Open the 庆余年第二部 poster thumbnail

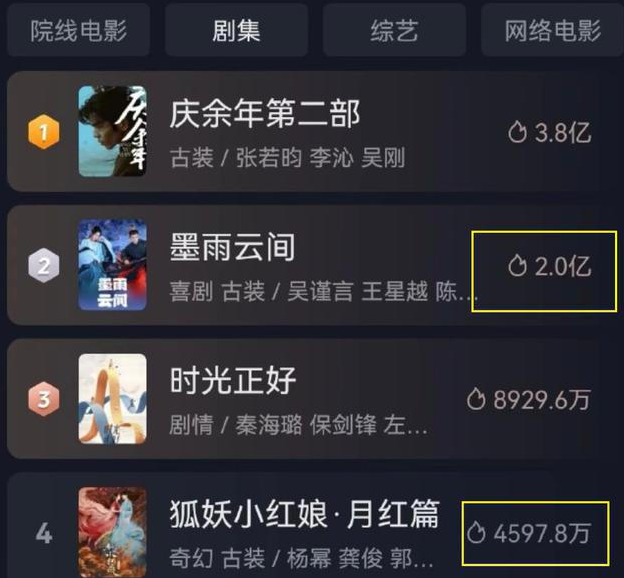tap(112, 131)
